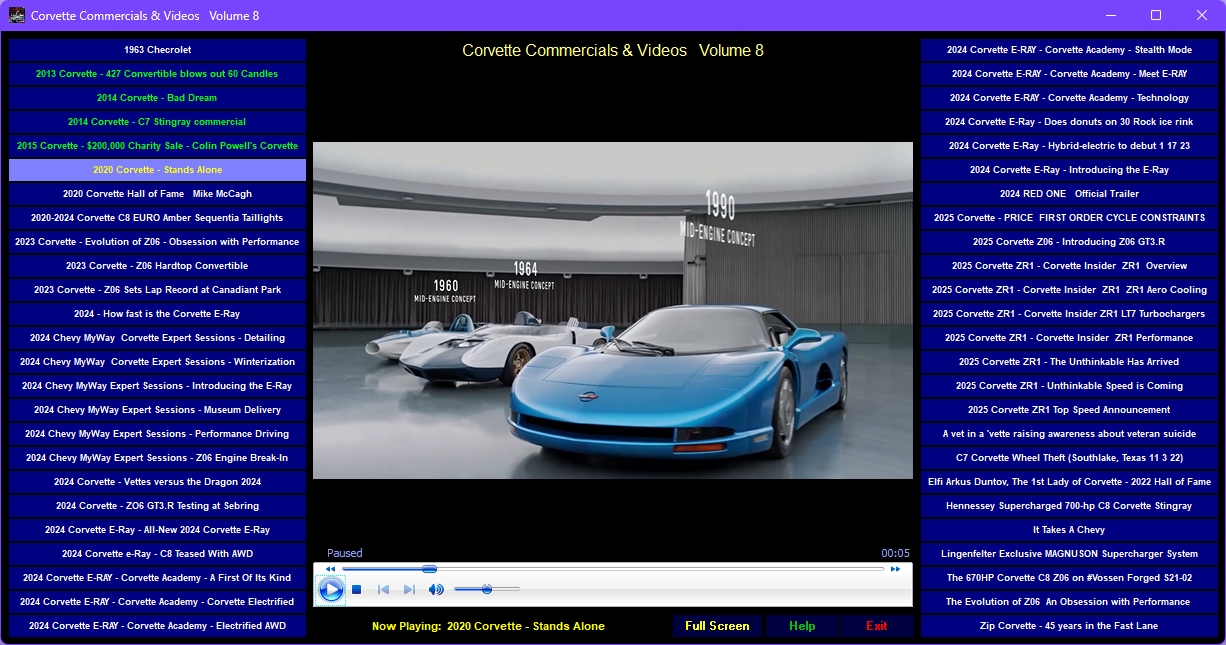Image resolution: width=1226 pixels, height=645 pixels.
Task: Select Corvette Academy - Electrified AWD
Action: (x=157, y=626)
